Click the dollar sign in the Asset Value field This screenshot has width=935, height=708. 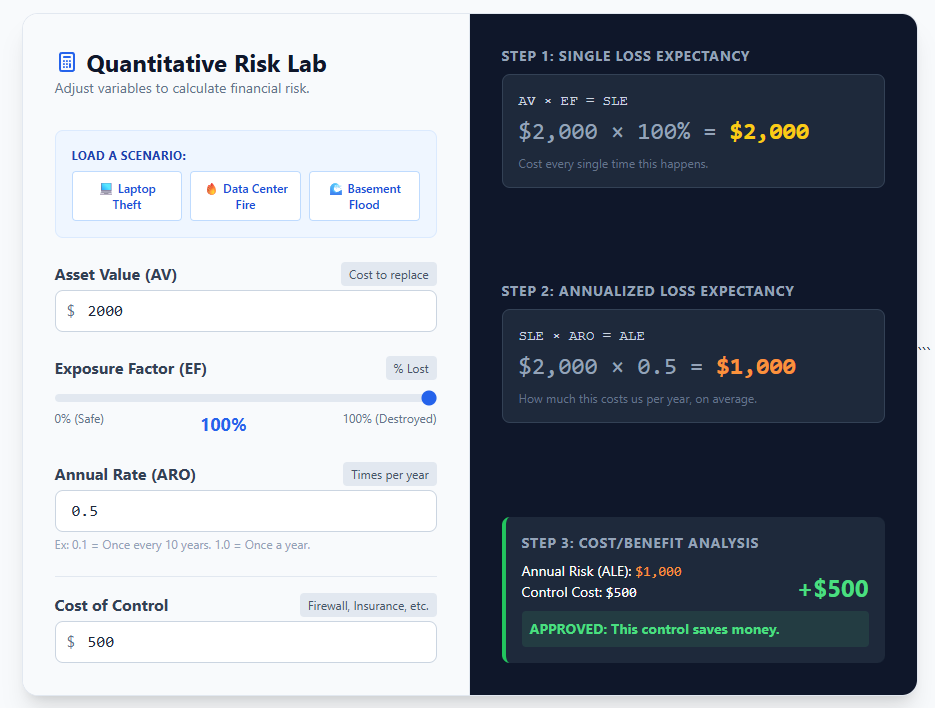click(70, 311)
